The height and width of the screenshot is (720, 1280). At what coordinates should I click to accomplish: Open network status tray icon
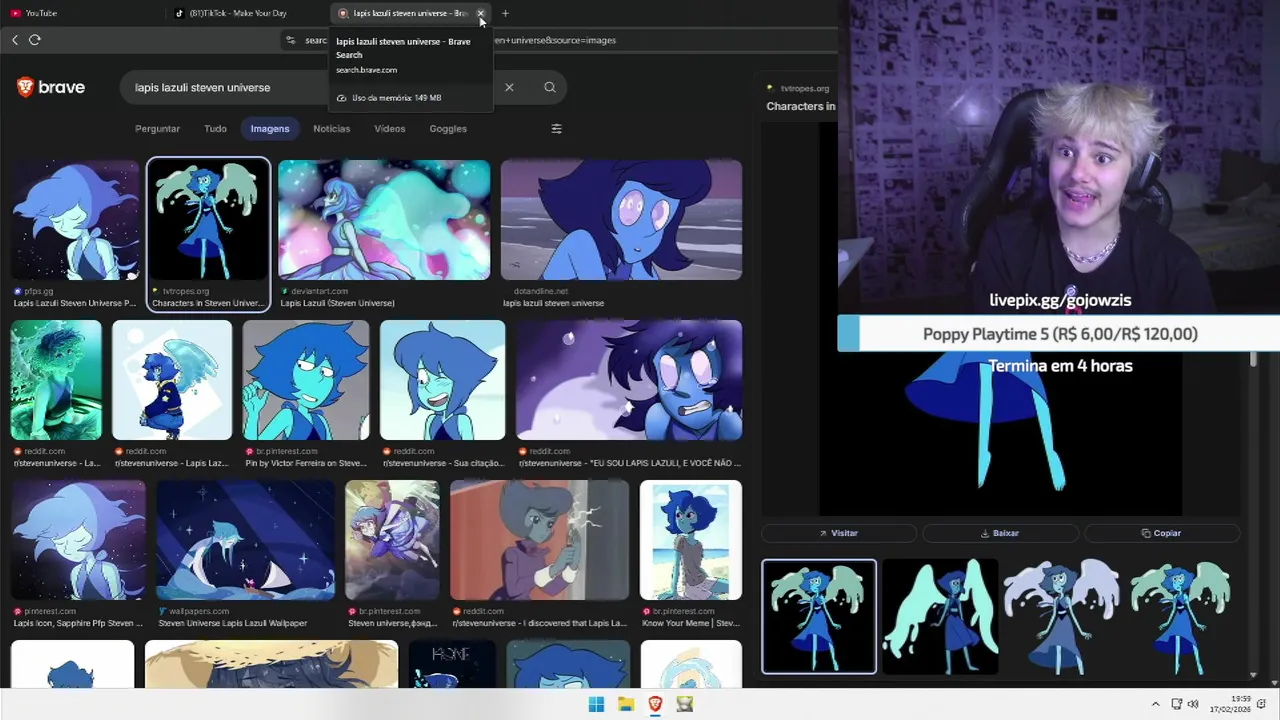[1177, 704]
